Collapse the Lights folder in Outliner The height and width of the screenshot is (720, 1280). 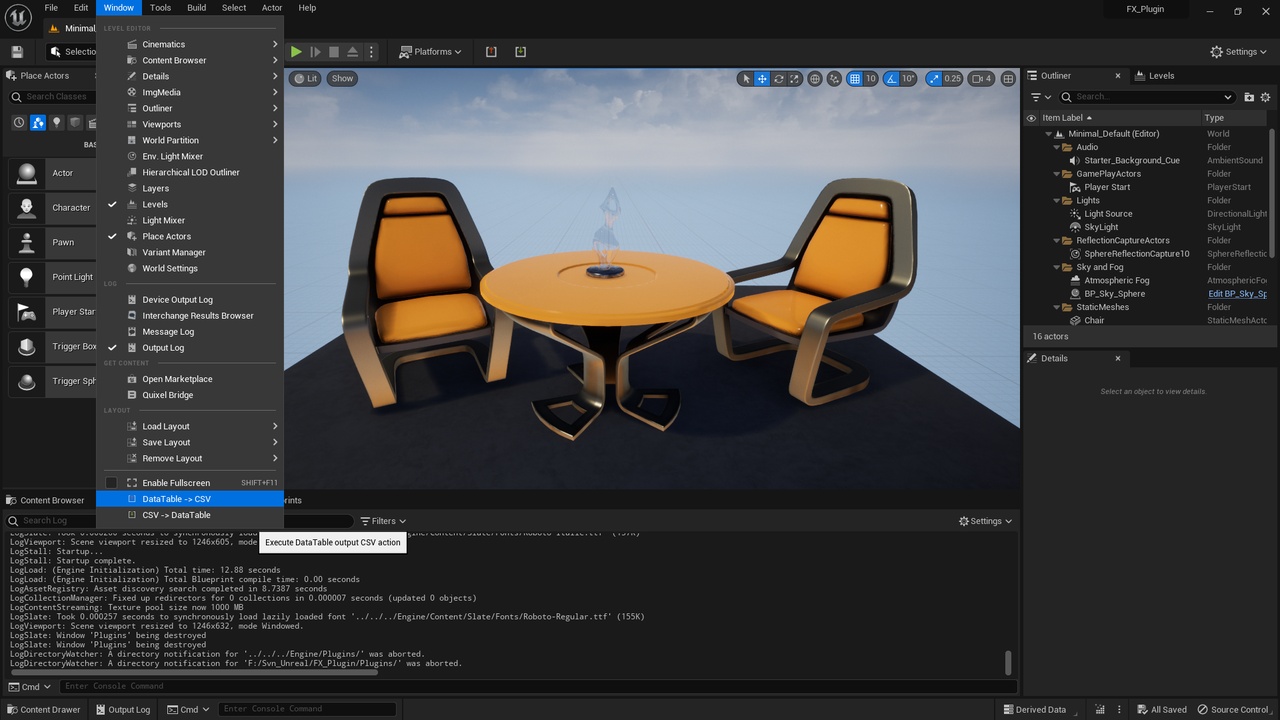[x=1056, y=200]
